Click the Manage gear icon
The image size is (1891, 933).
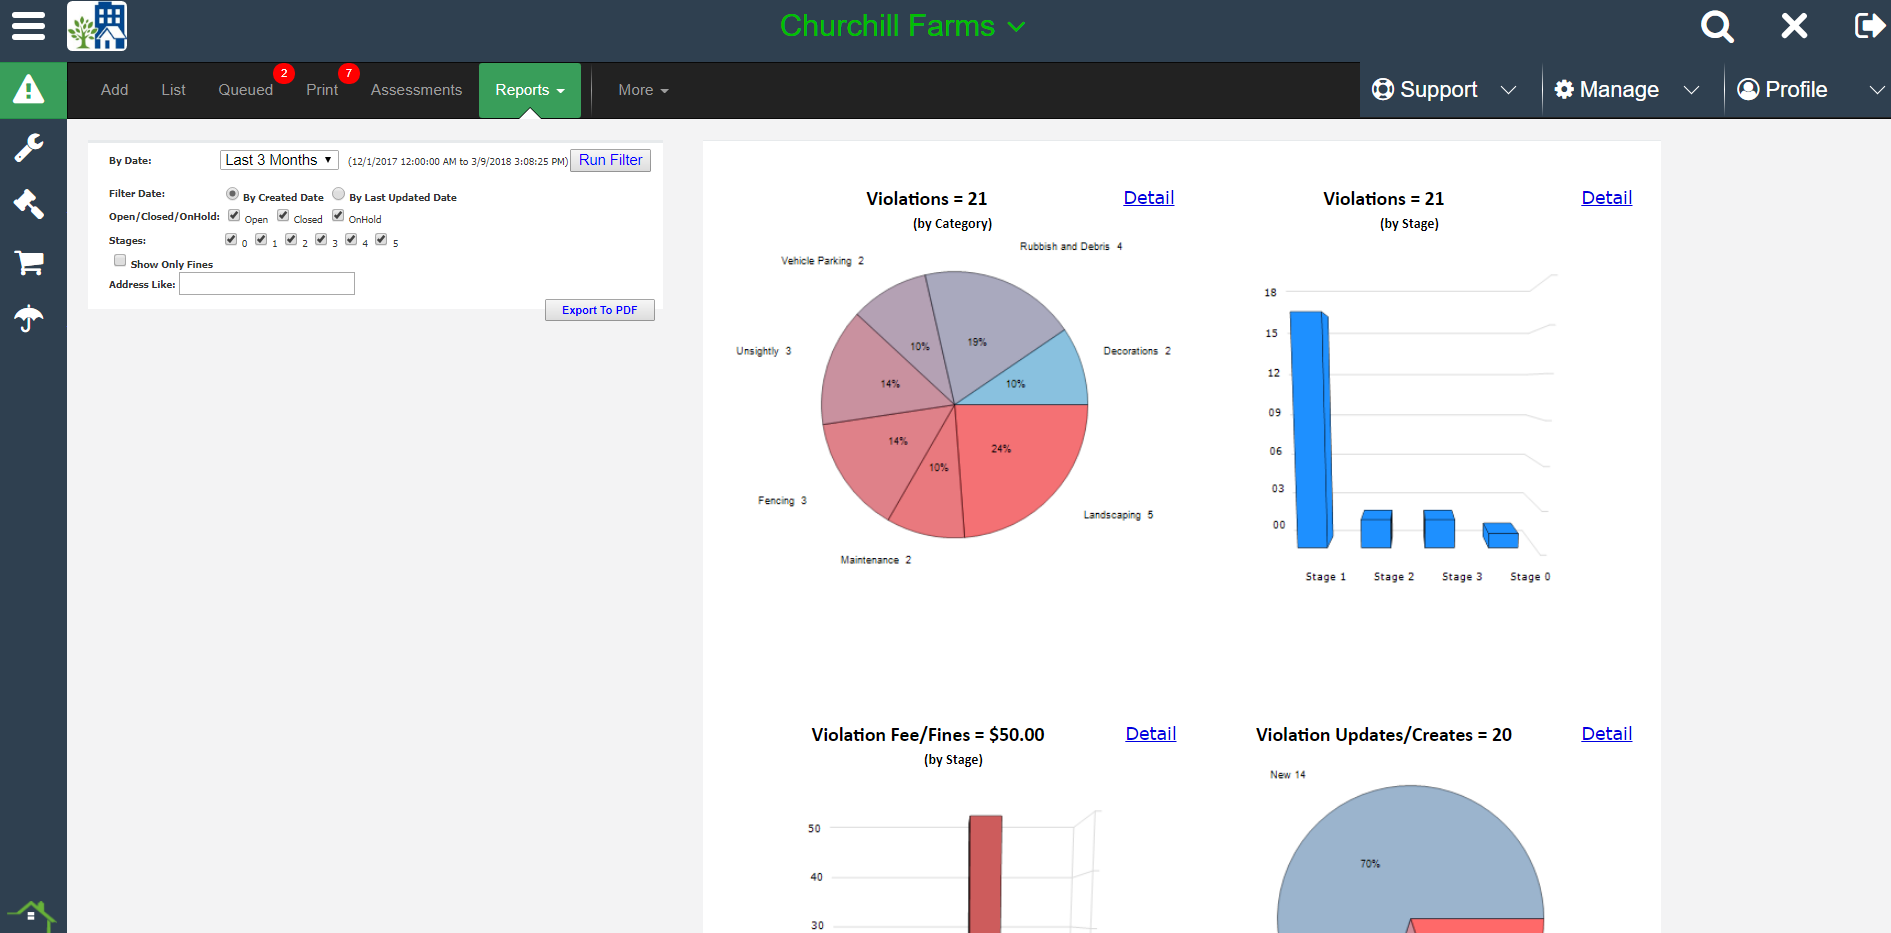point(1564,90)
